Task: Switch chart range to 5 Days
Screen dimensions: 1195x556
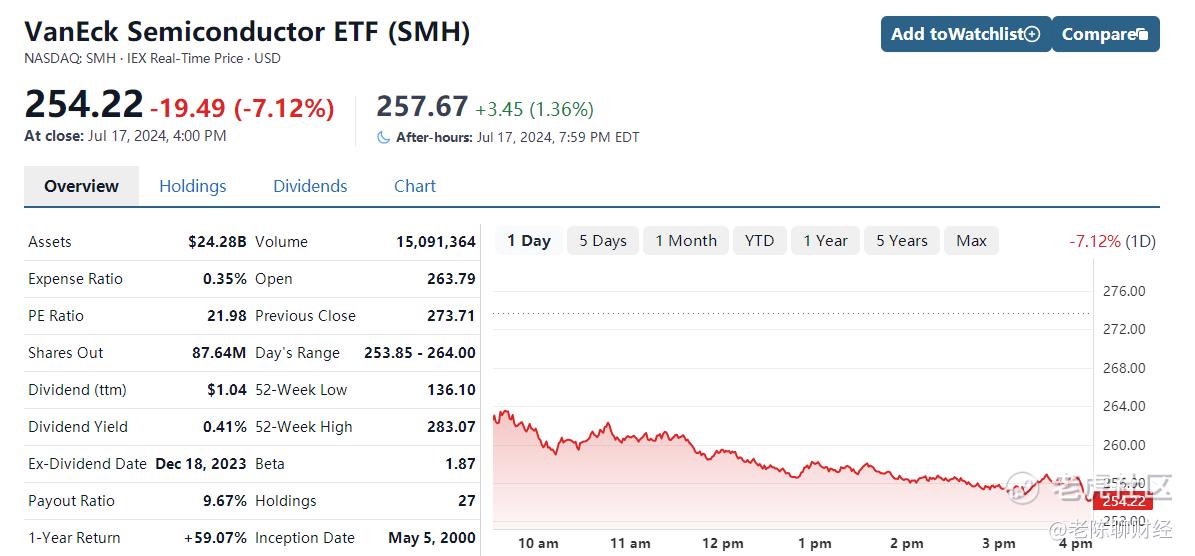Action: click(x=603, y=241)
